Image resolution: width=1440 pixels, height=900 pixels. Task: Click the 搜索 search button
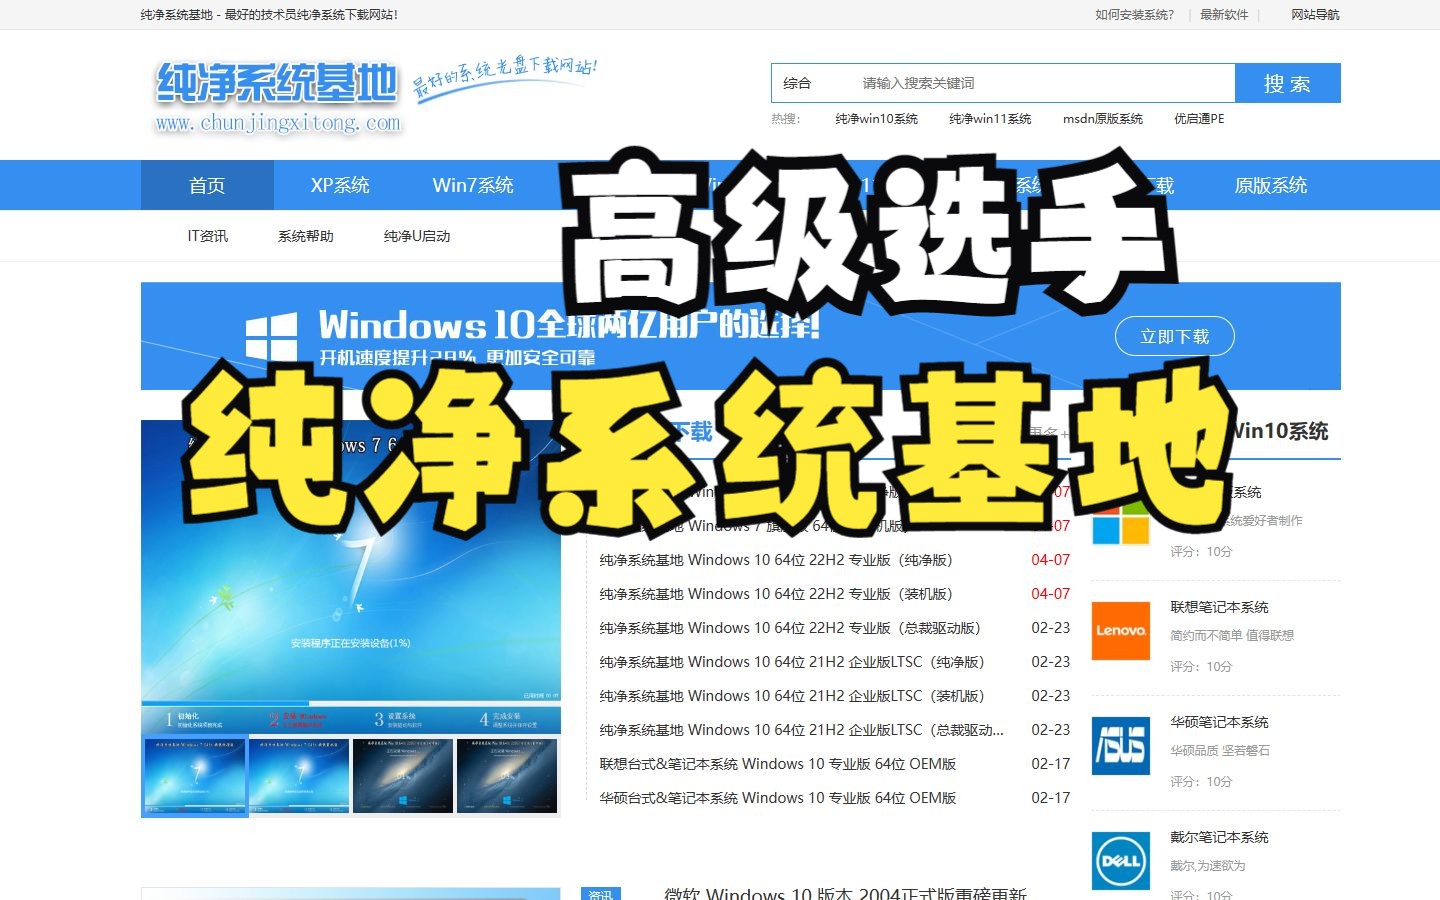pos(1287,83)
